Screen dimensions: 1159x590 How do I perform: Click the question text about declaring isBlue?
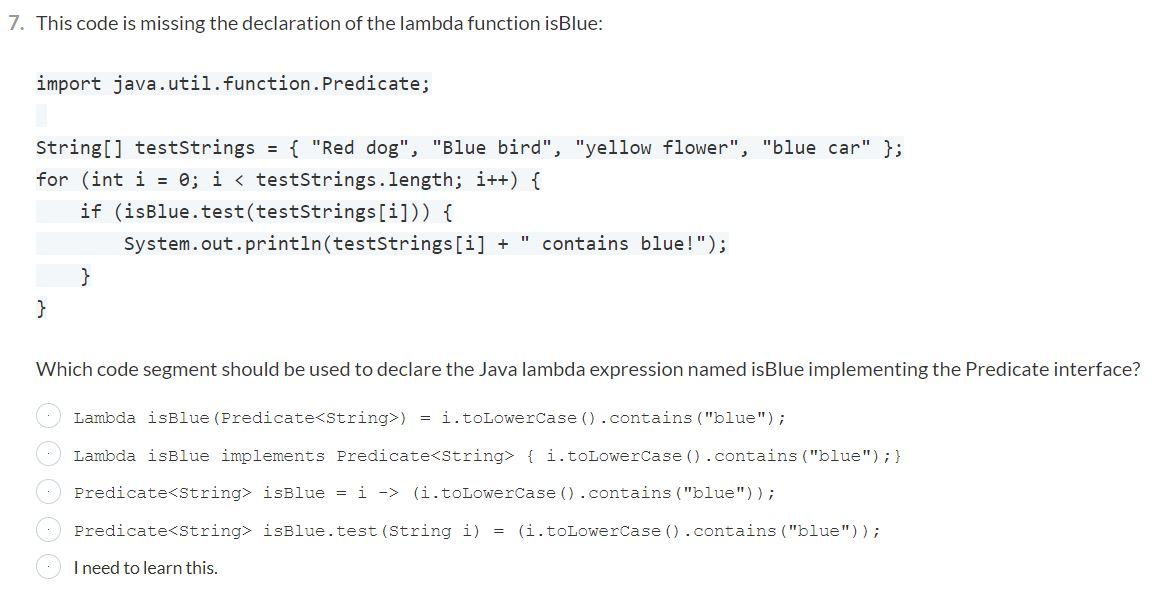pyautogui.click(x=588, y=369)
